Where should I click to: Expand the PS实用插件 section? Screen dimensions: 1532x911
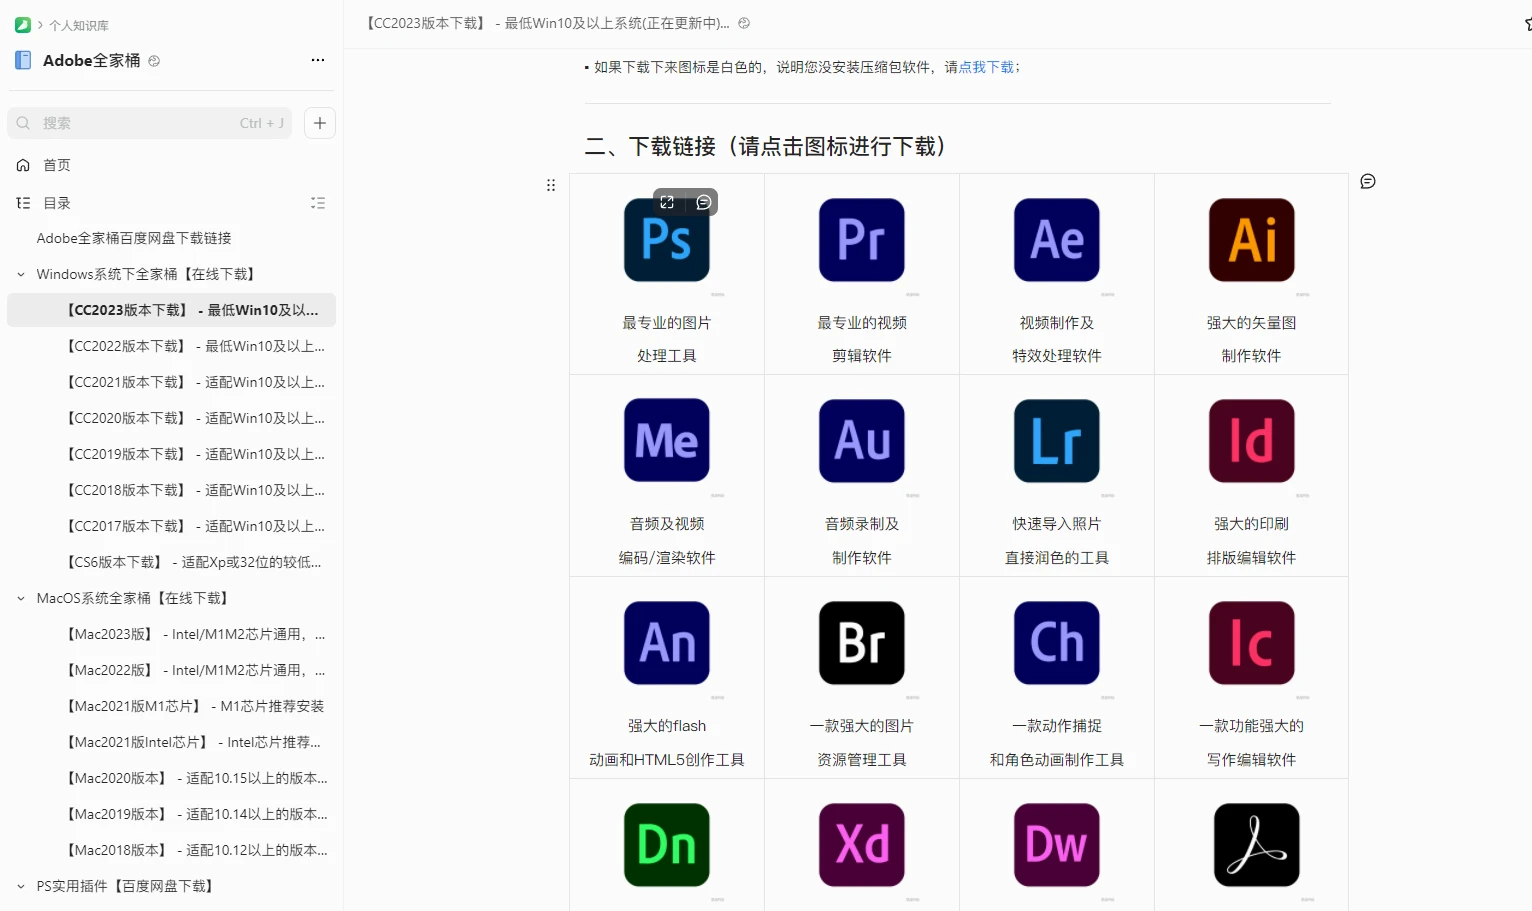click(21, 886)
